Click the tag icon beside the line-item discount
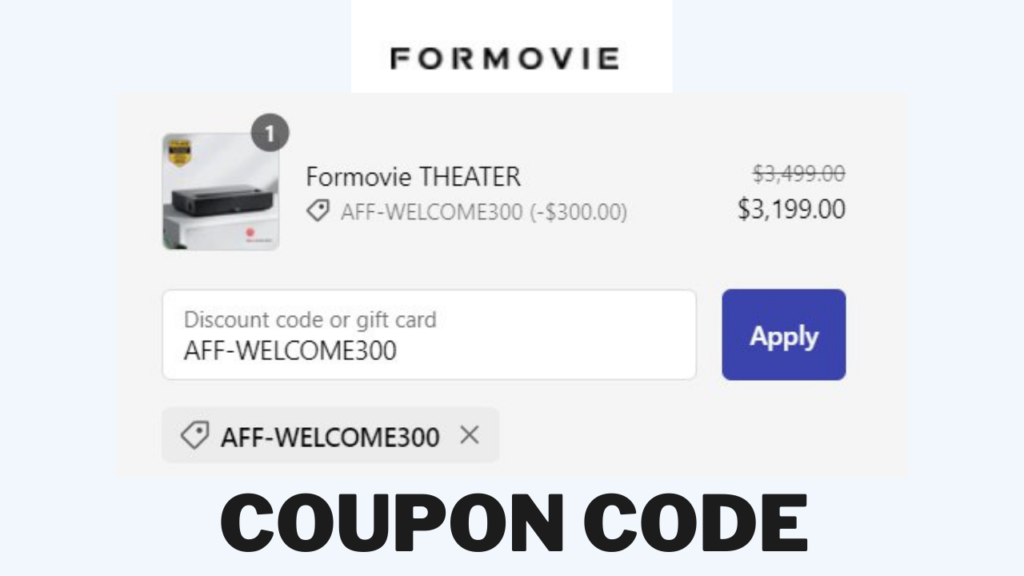This screenshot has width=1024, height=576. point(319,211)
